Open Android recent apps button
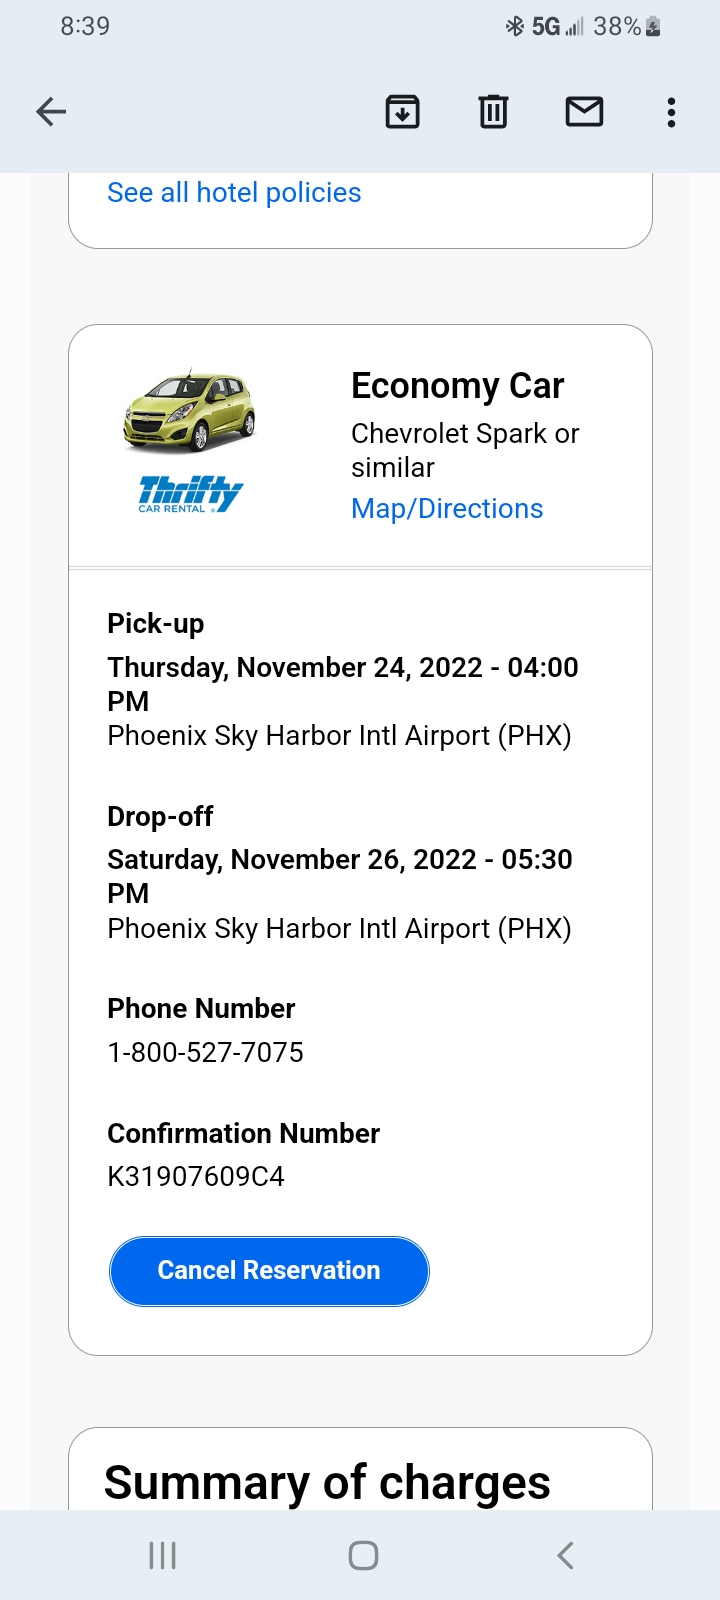Screen dimensions: 720x1600 pos(162,1555)
